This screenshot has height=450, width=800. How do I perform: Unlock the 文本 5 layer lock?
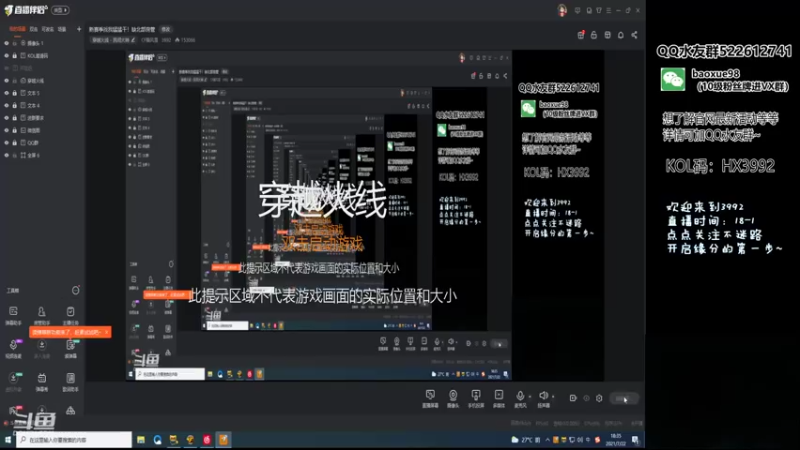click(x=15, y=93)
